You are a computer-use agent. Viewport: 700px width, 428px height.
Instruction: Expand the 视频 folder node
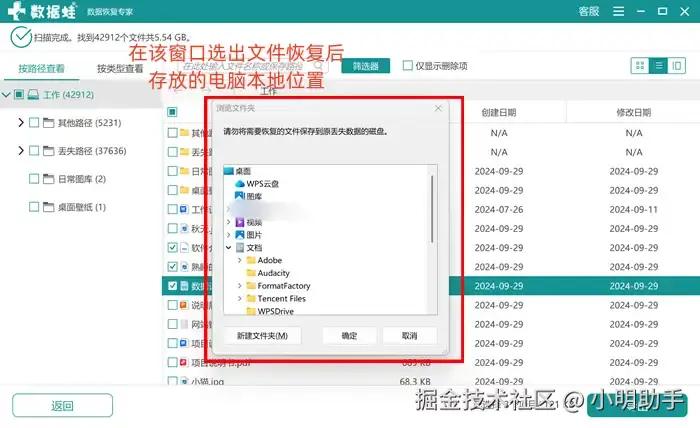[x=229, y=222]
